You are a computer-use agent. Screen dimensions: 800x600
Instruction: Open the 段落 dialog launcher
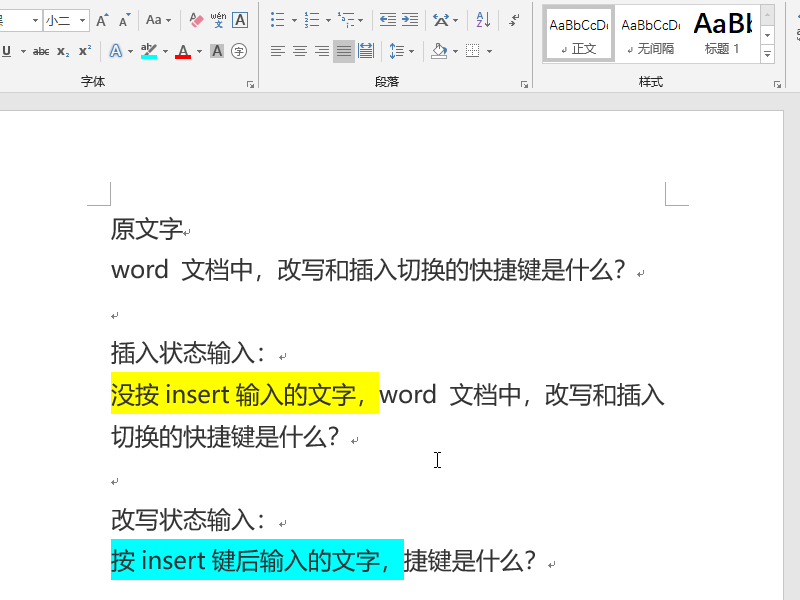coord(524,85)
